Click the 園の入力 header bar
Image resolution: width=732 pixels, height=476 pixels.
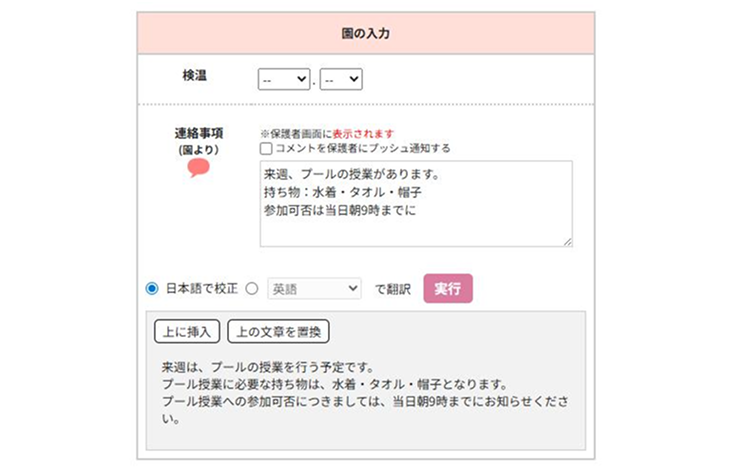click(x=365, y=33)
